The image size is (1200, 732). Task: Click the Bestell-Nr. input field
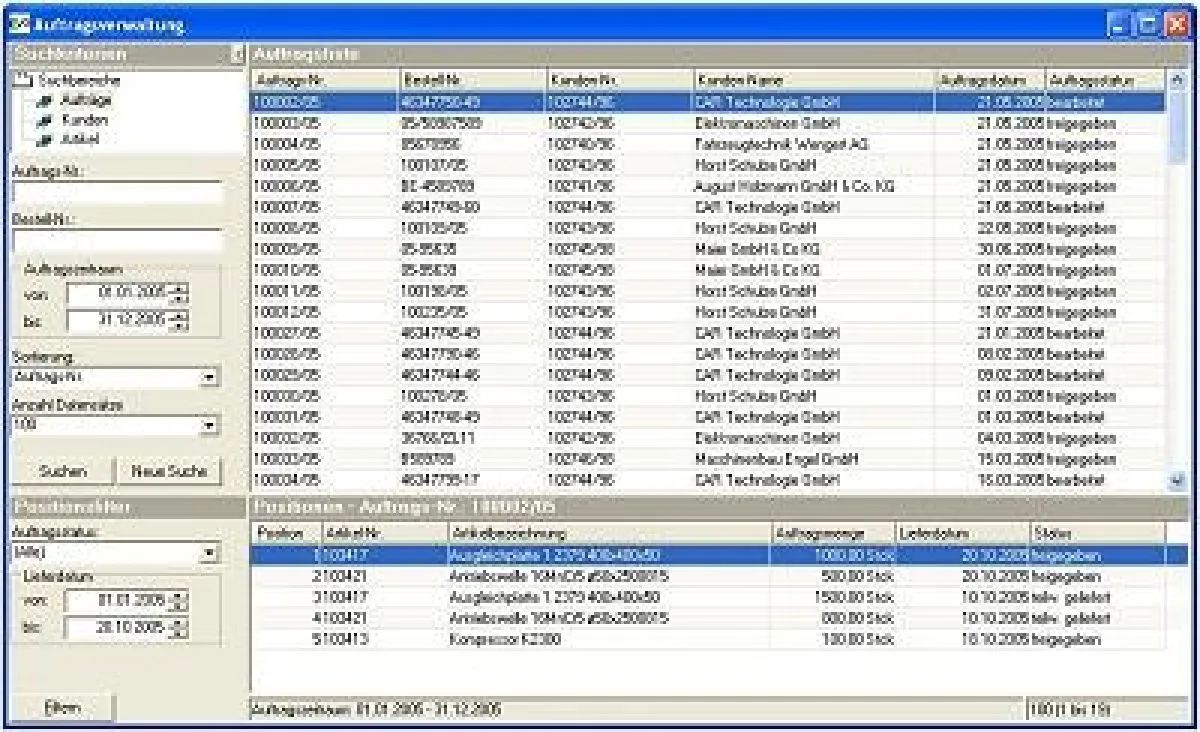click(115, 237)
